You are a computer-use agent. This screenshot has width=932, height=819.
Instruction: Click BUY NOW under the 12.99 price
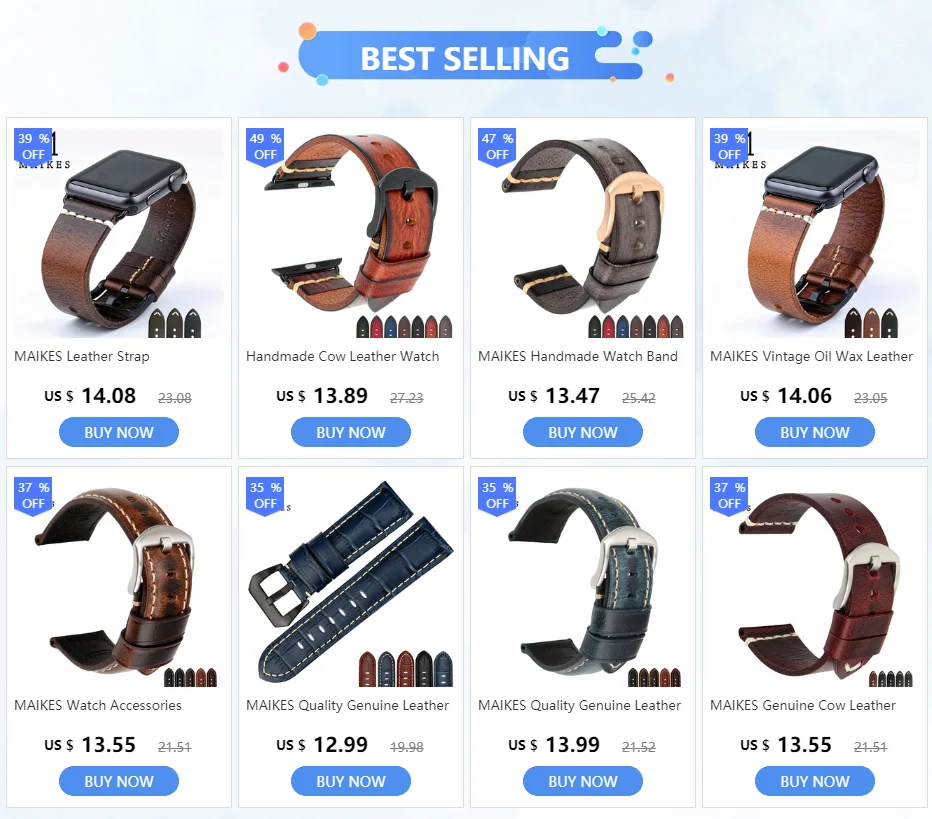[x=351, y=781]
